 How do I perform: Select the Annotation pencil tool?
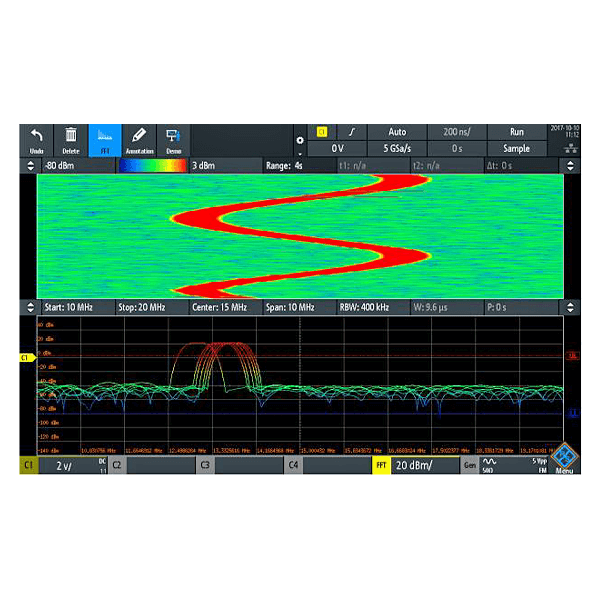pos(139,139)
